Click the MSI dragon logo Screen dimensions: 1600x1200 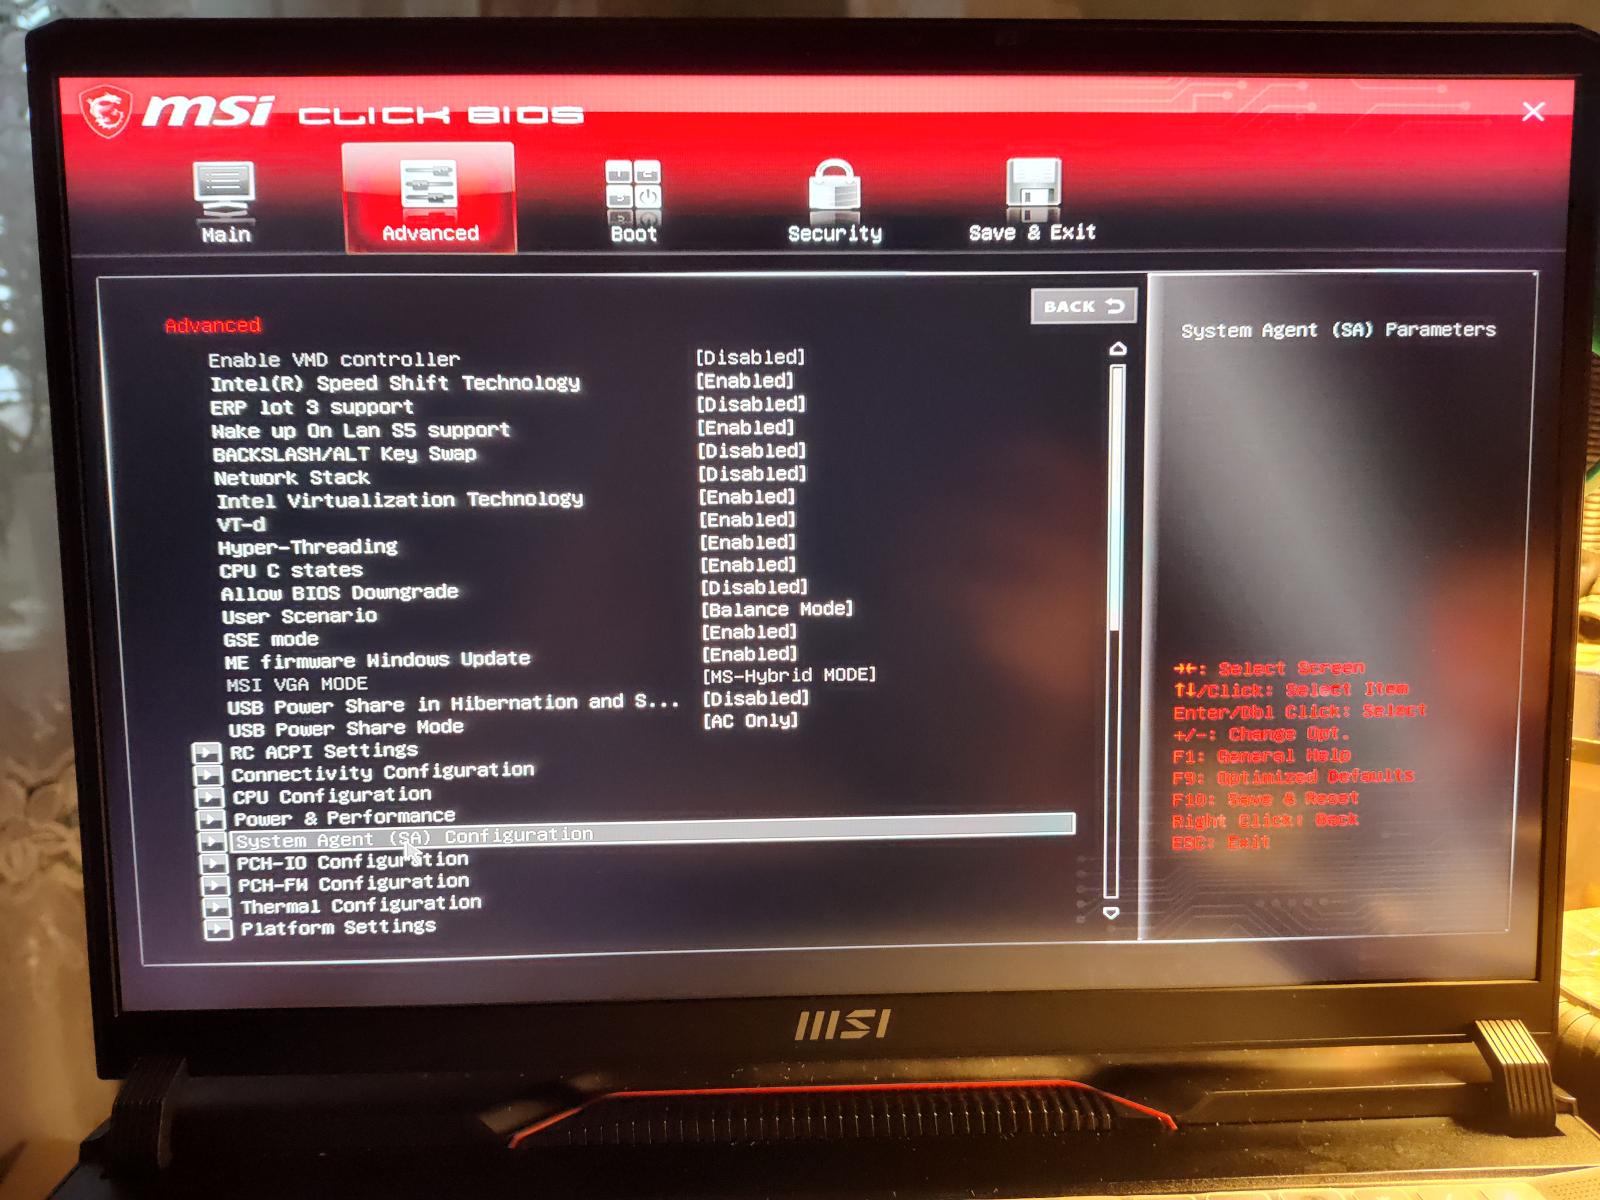(x=106, y=111)
